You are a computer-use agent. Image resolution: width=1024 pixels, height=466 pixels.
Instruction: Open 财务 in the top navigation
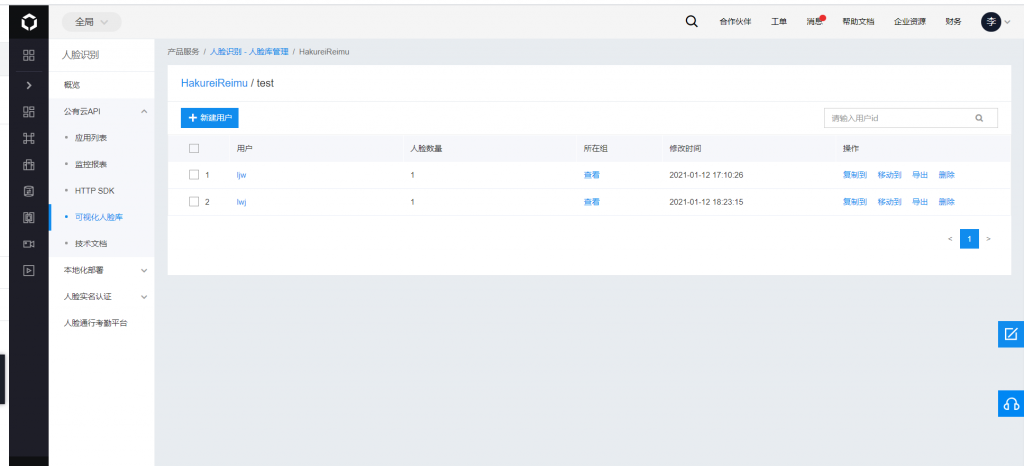click(x=953, y=22)
